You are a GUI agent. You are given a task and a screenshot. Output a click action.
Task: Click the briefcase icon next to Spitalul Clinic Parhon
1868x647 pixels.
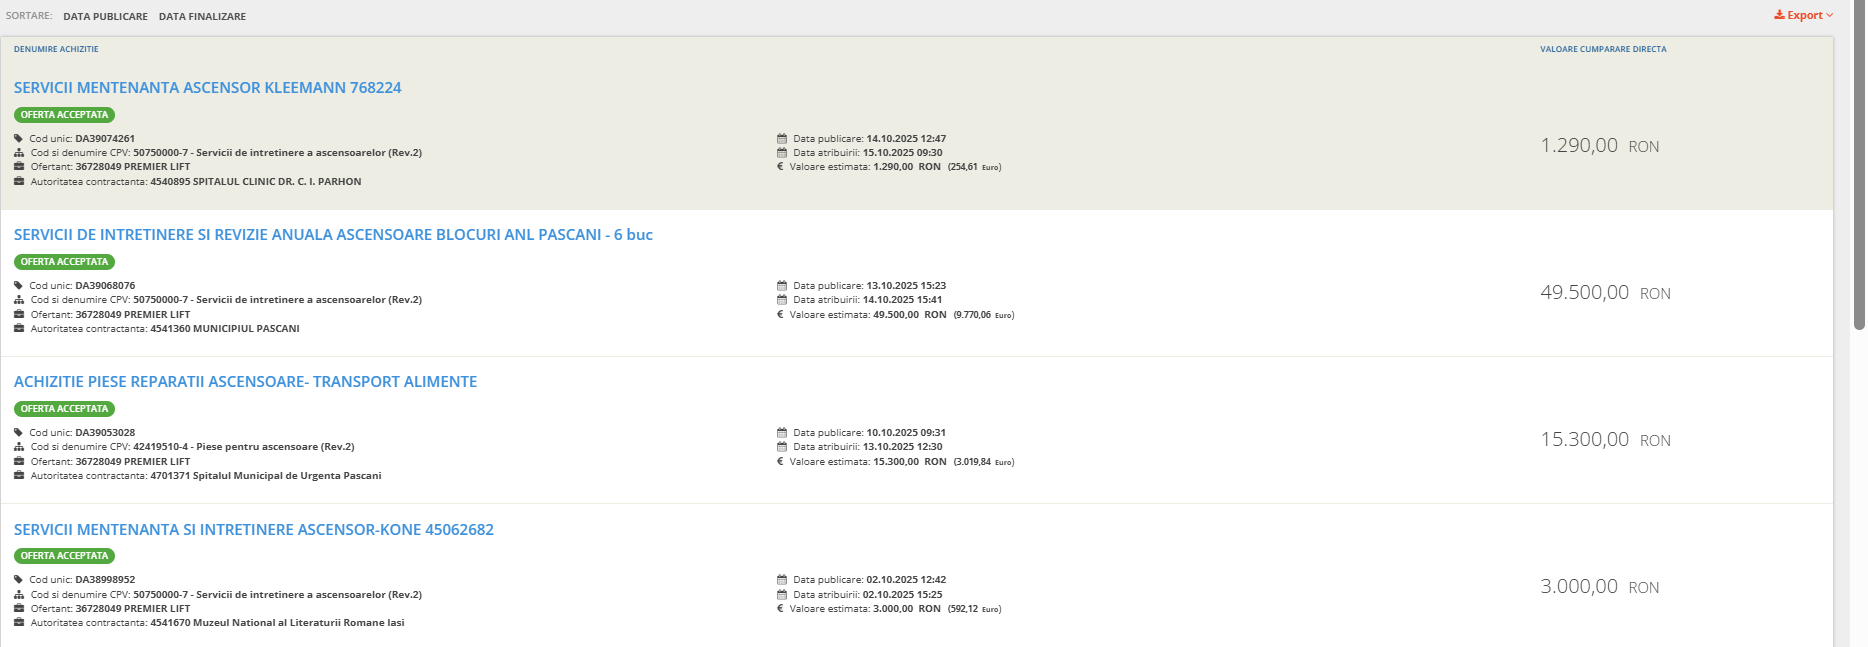19,182
